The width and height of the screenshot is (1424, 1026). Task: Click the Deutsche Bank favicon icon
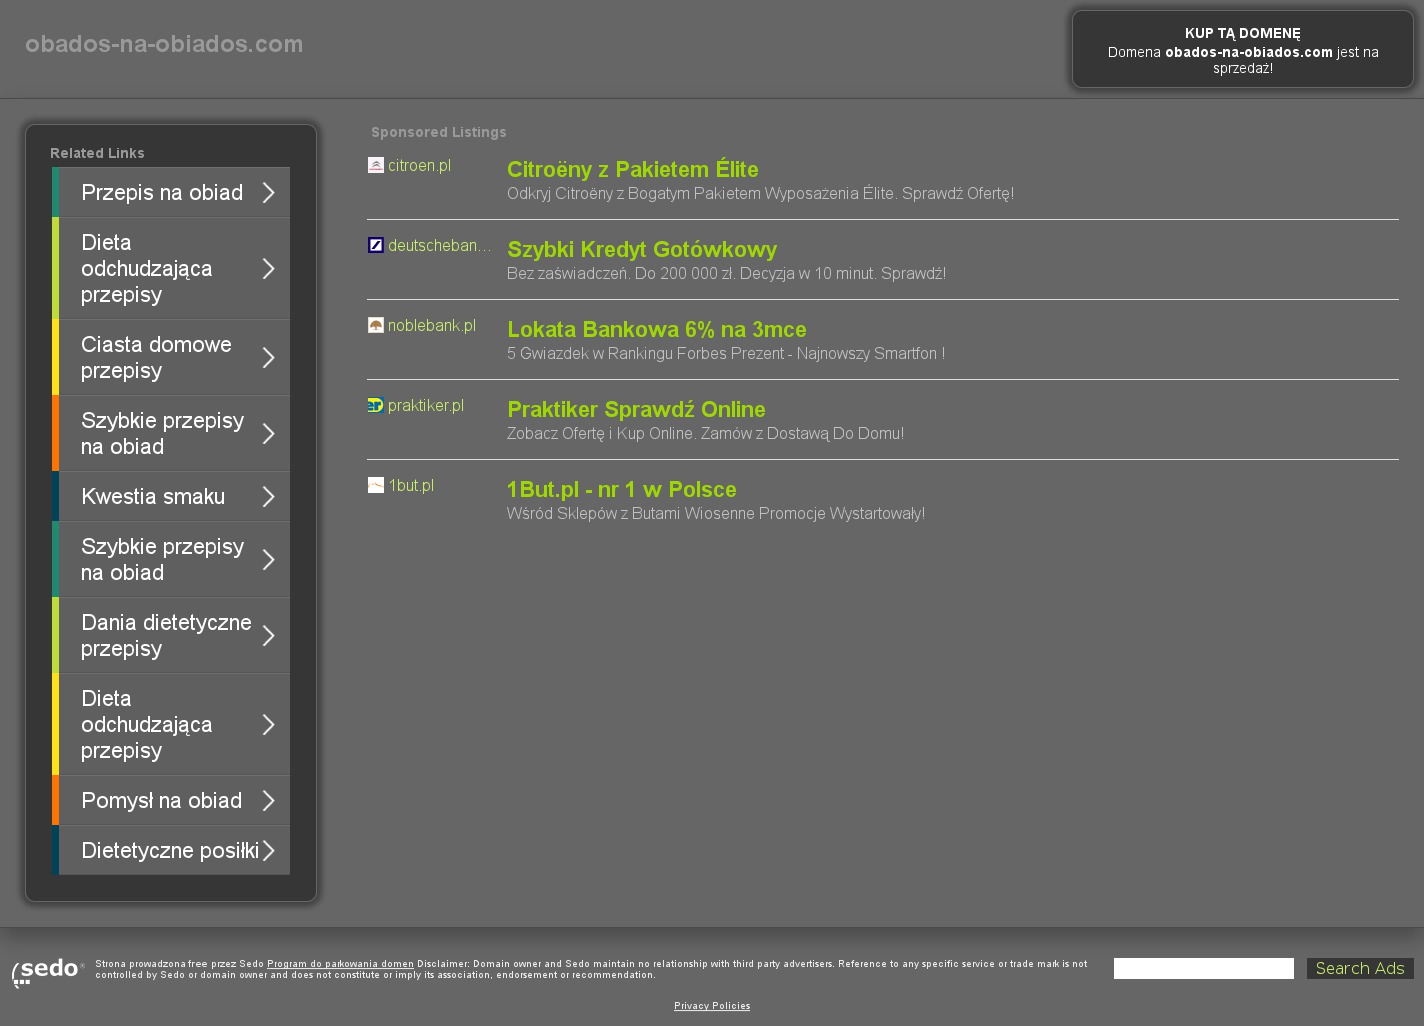pyautogui.click(x=376, y=245)
